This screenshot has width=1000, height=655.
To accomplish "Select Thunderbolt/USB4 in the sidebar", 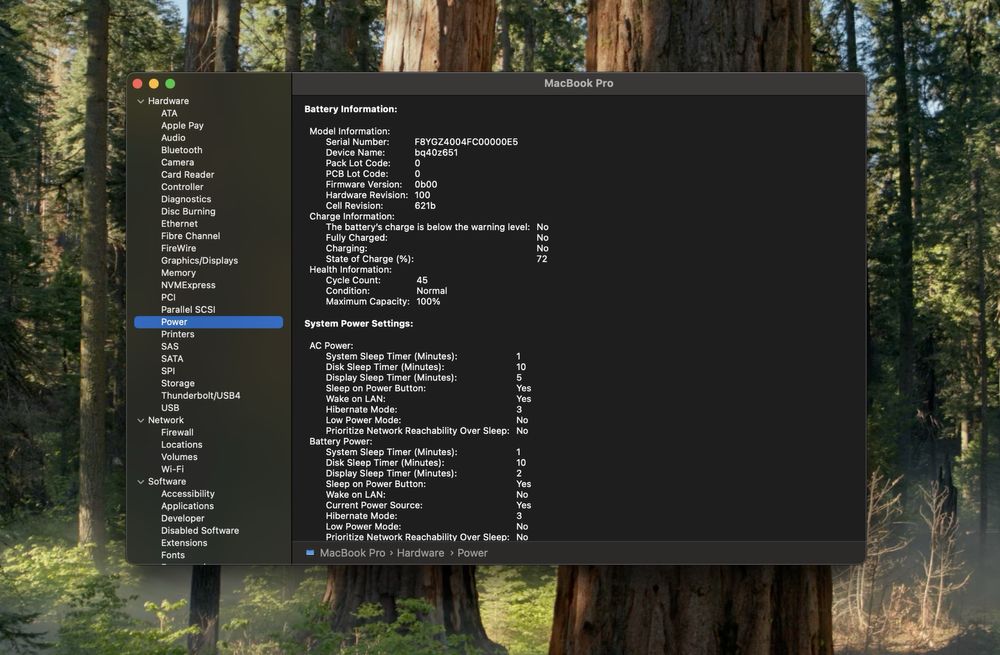I will (200, 395).
